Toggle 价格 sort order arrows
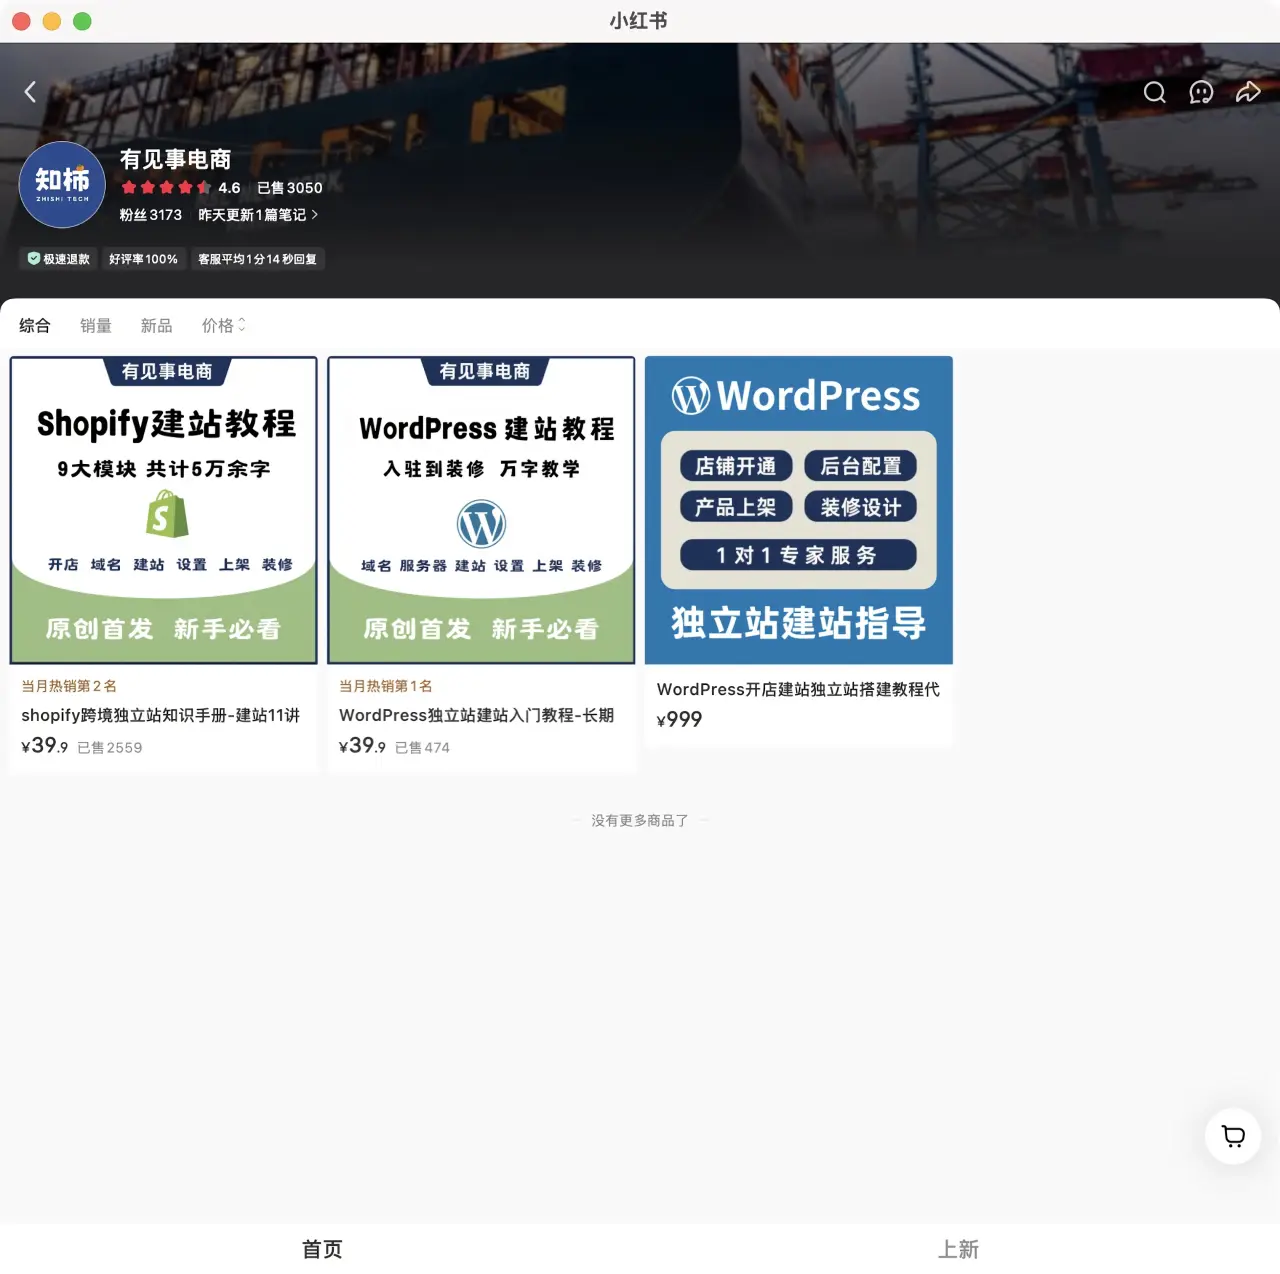This screenshot has width=1280, height=1274. (224, 325)
